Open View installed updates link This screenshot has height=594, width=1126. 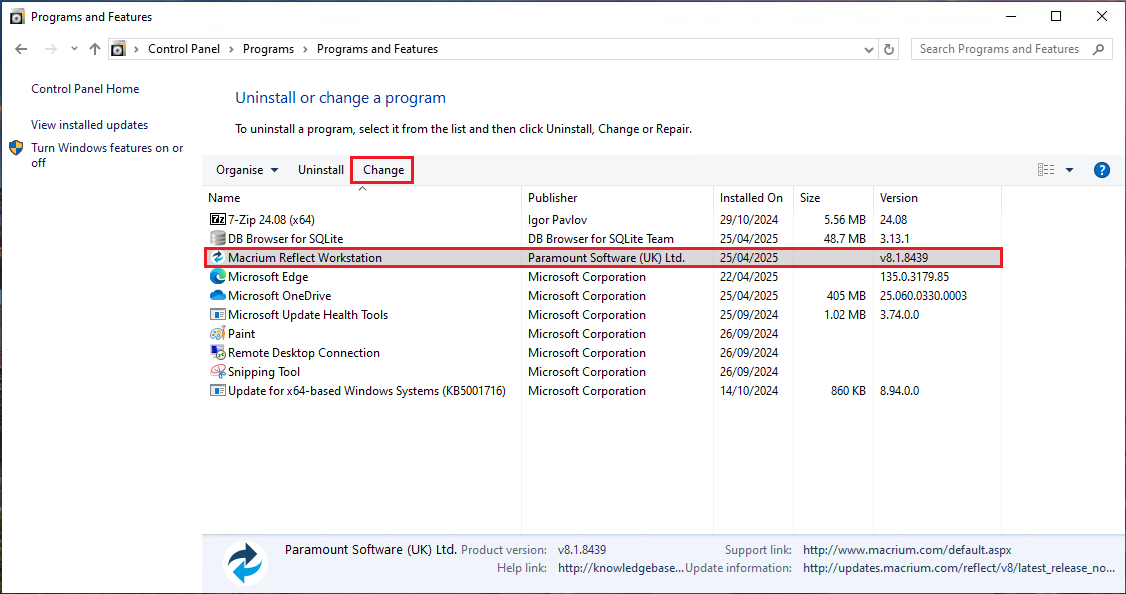click(89, 125)
